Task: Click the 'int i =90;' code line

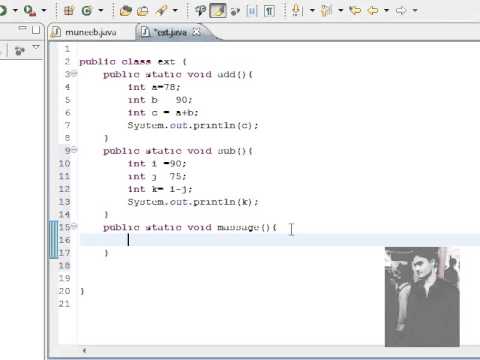Action: 157,164
